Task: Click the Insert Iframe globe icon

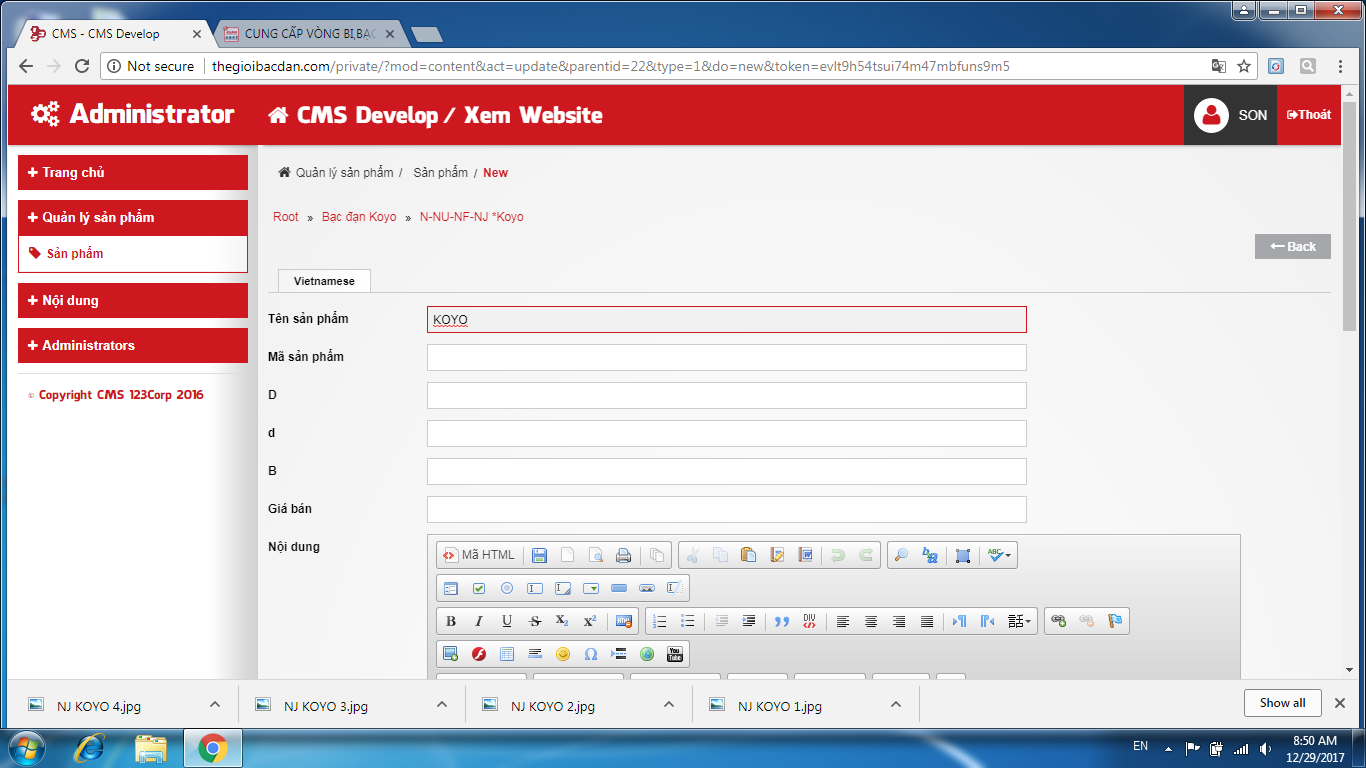Action: point(647,654)
